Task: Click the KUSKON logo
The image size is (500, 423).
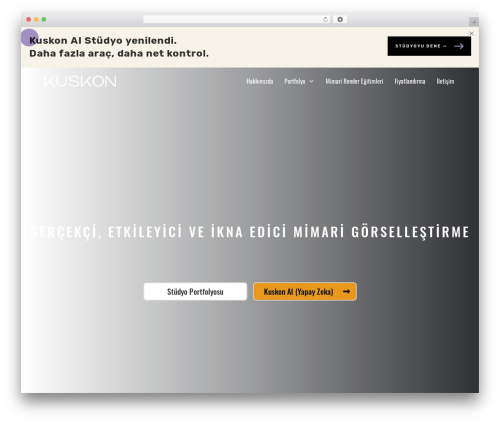Action: coord(80,81)
